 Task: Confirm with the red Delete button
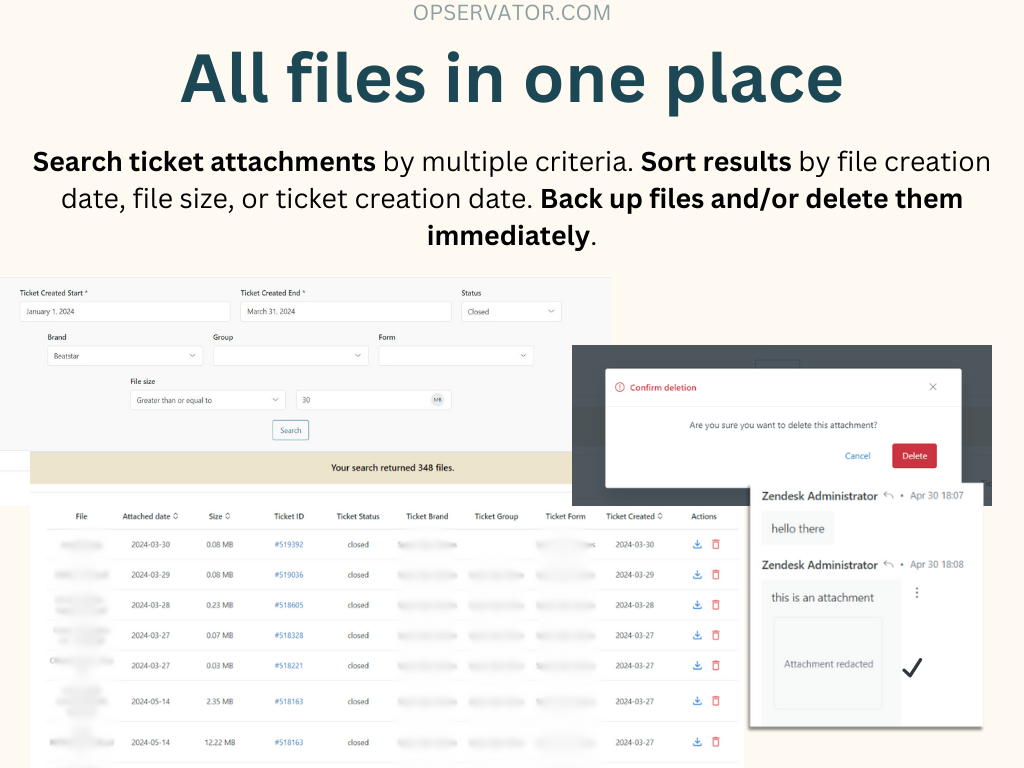914,456
